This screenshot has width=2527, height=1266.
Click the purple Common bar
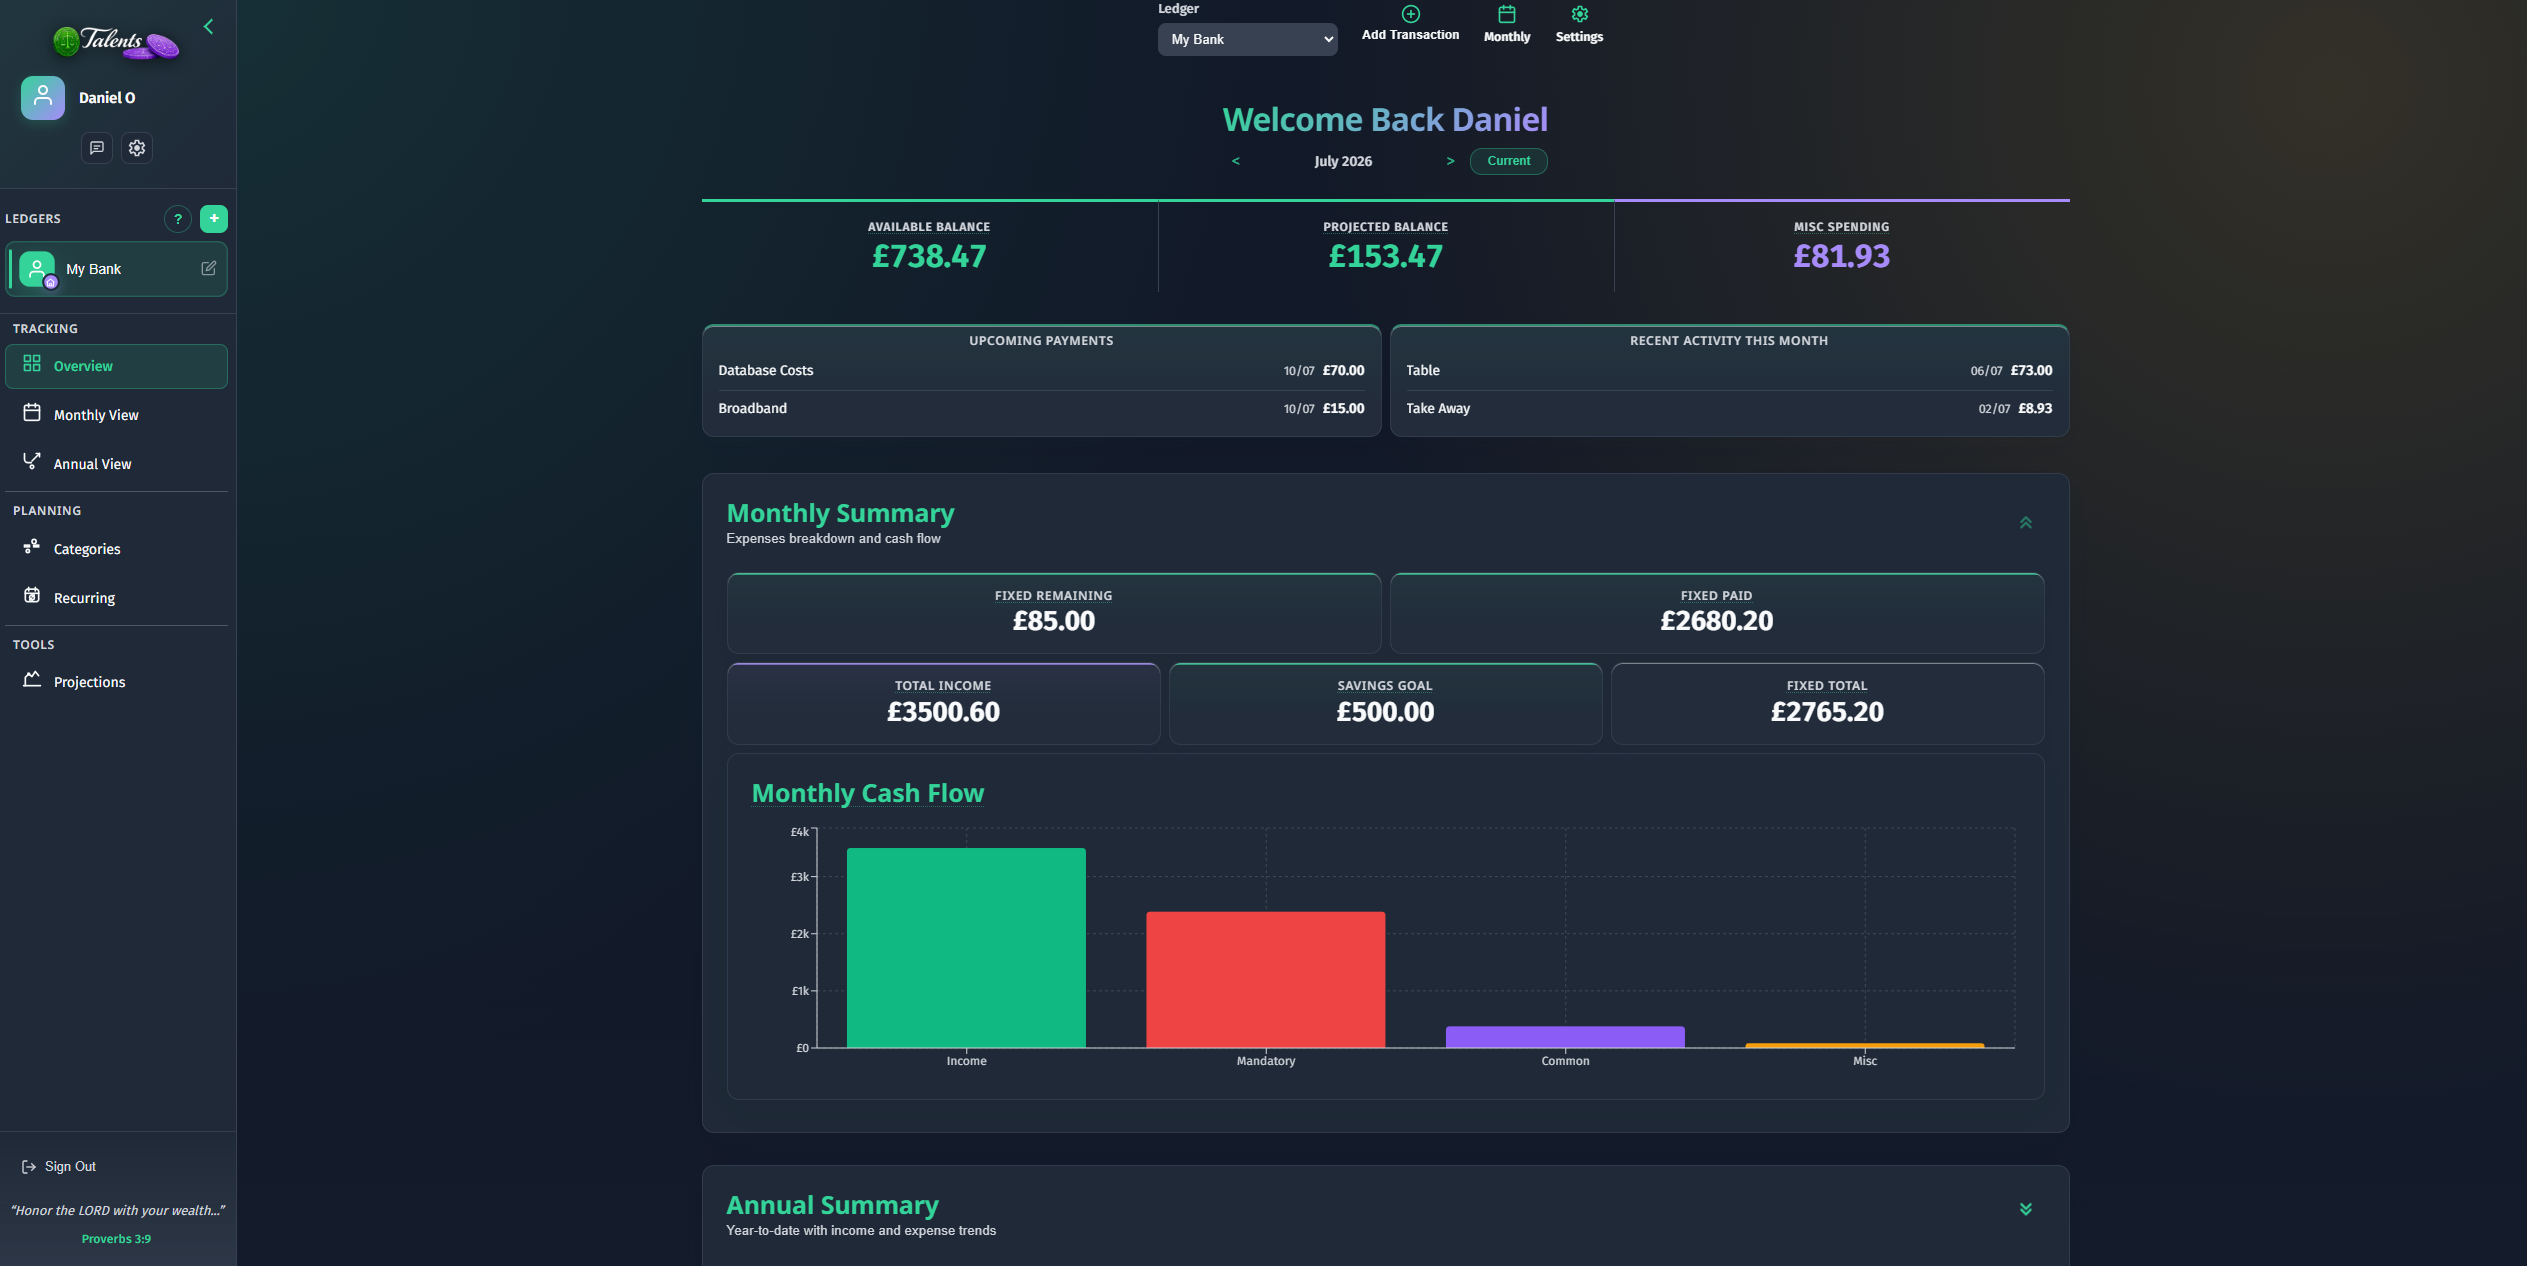1565,1037
